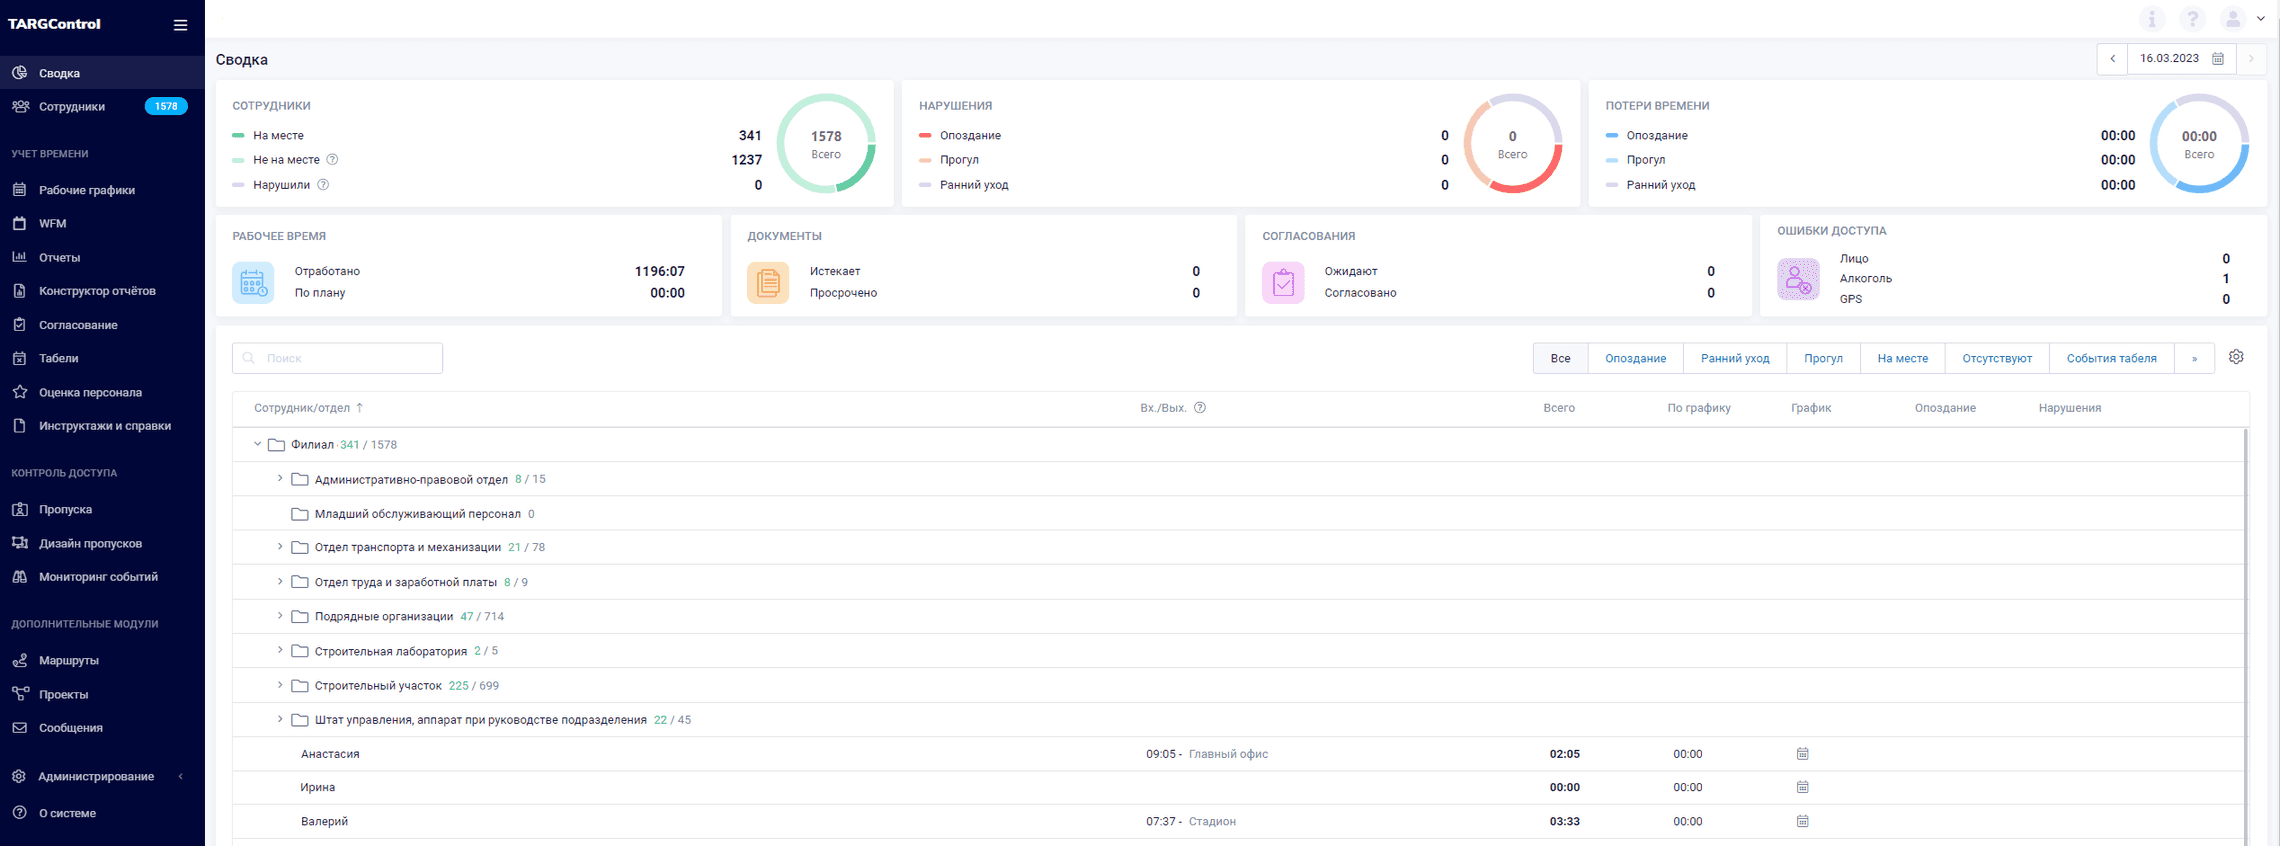Screen dimensions: 2280x846
Task: Expand Подрядные организации department
Action: coord(280,617)
